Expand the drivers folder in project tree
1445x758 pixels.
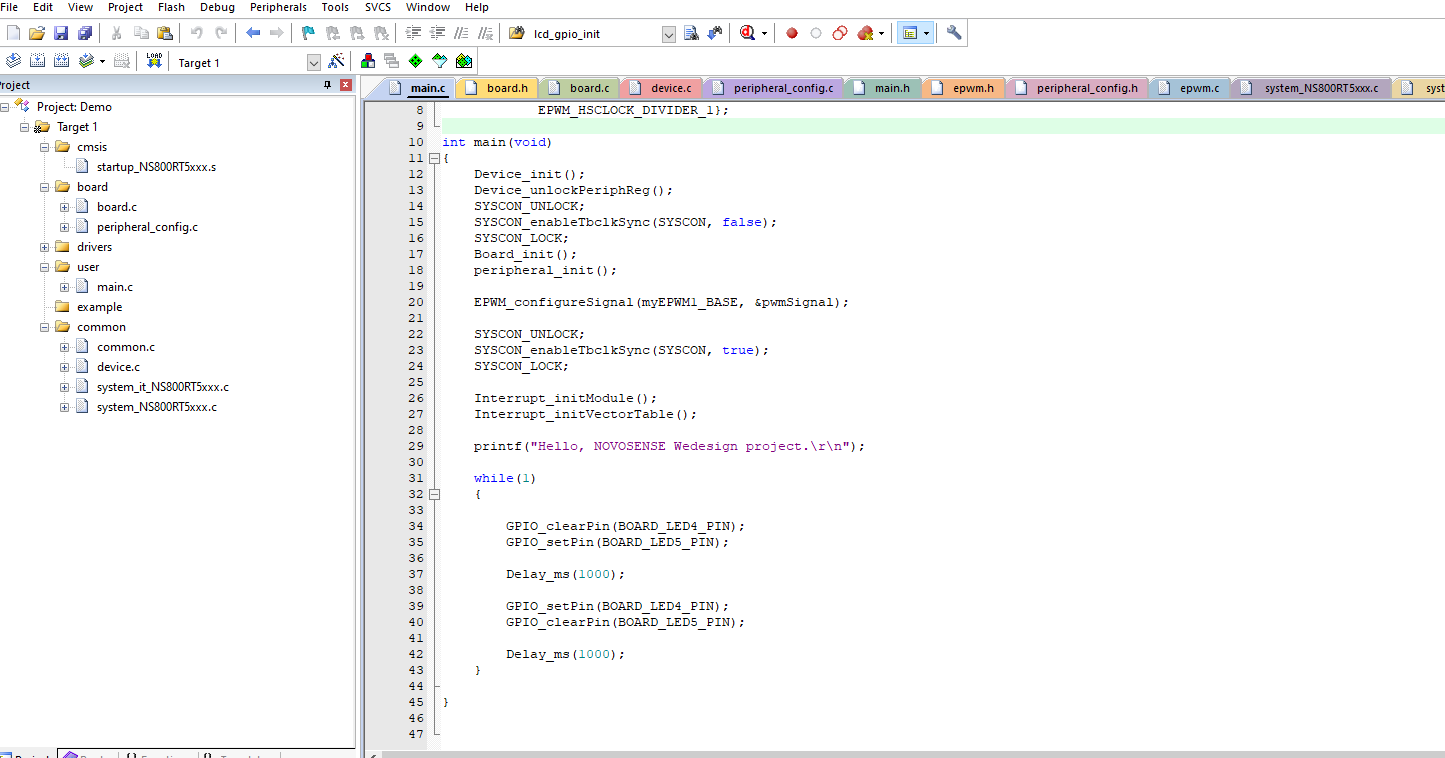[x=45, y=247]
